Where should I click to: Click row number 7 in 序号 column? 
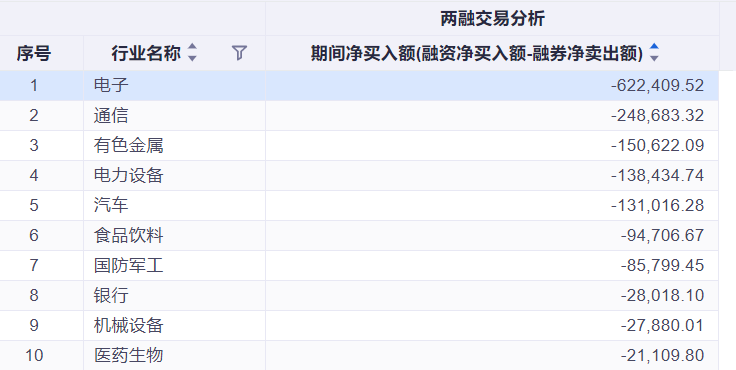click(34, 265)
